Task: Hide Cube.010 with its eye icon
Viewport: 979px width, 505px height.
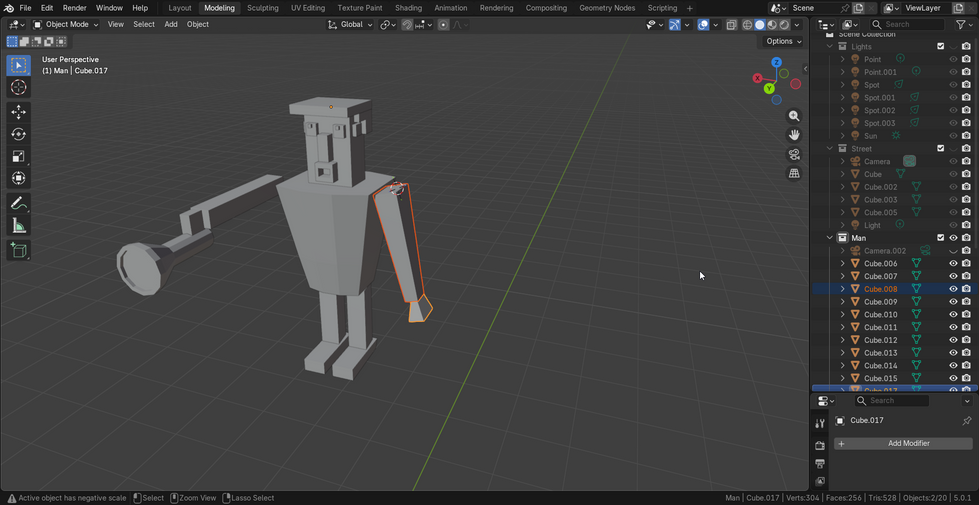Action: (x=953, y=315)
